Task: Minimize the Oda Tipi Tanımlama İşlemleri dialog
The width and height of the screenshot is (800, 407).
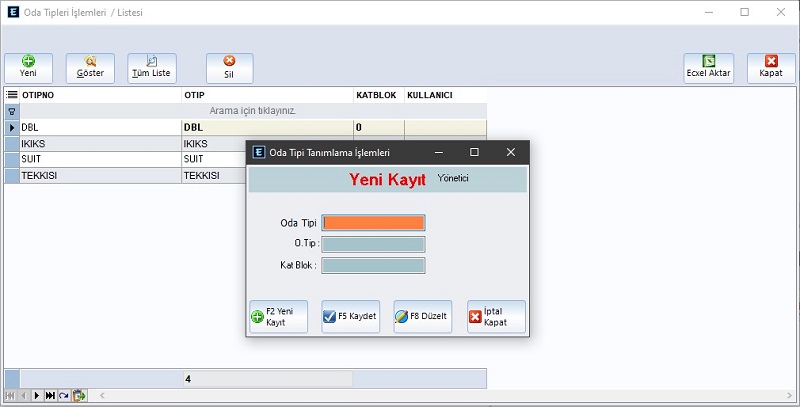Action: click(439, 152)
